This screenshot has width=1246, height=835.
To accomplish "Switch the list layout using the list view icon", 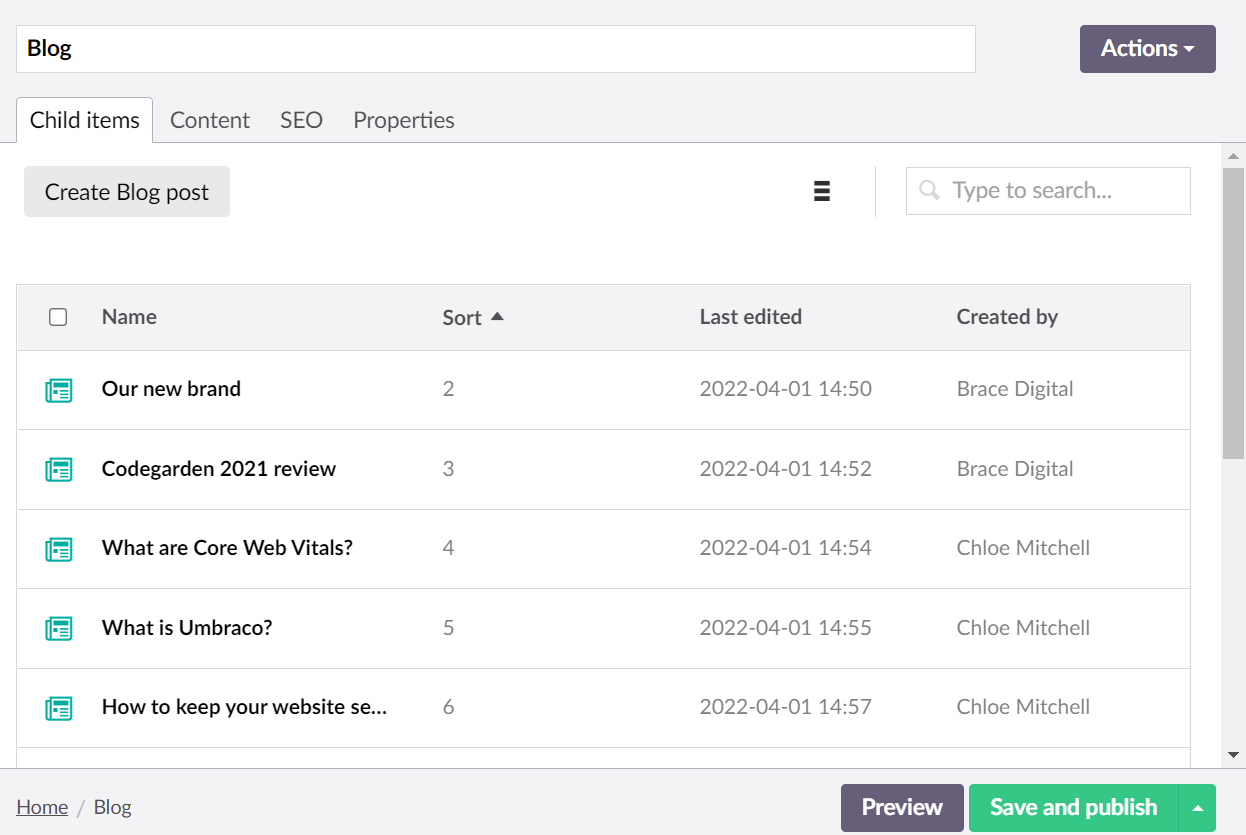I will pos(821,191).
